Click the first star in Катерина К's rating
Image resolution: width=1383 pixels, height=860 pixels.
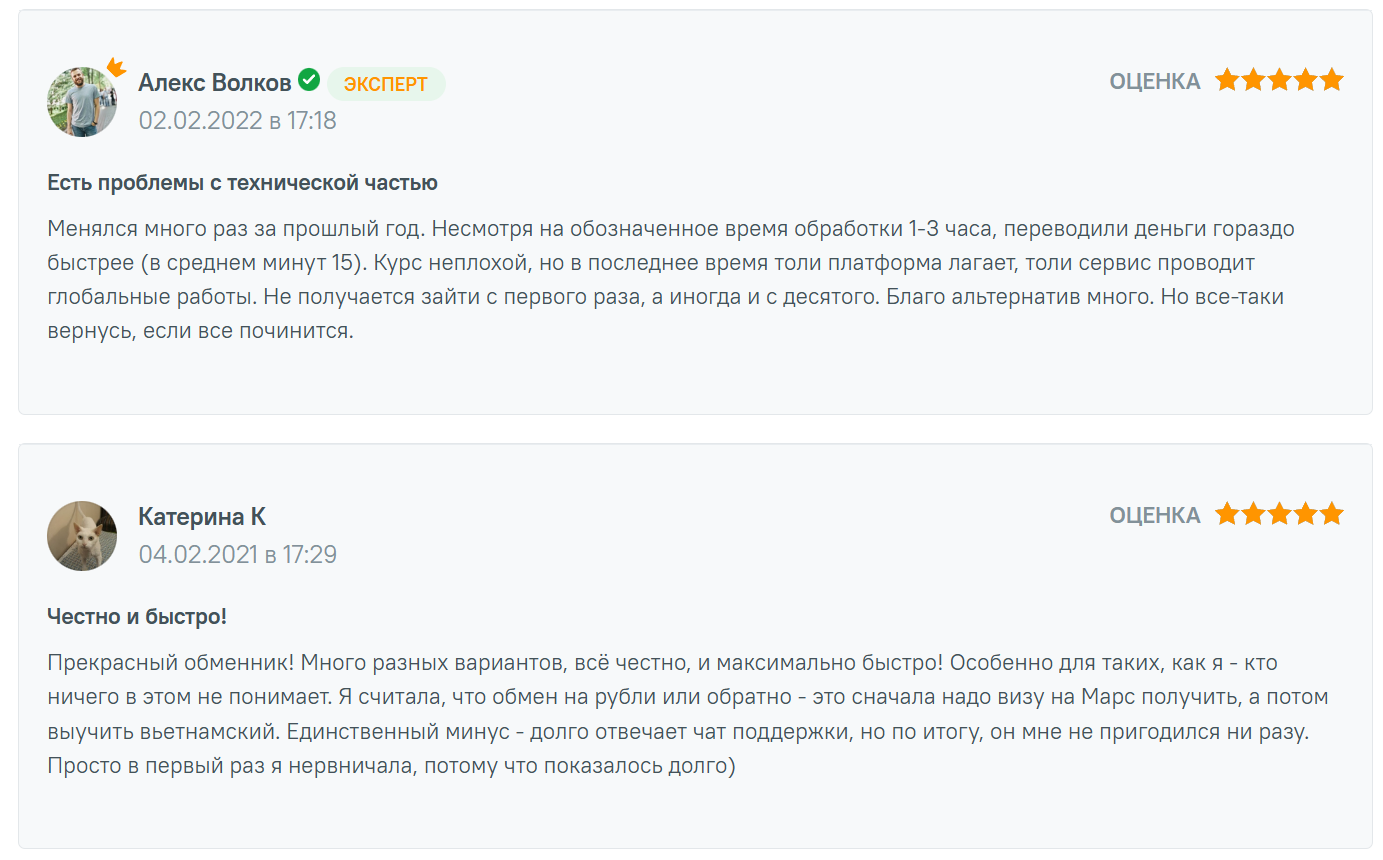(x=1227, y=514)
